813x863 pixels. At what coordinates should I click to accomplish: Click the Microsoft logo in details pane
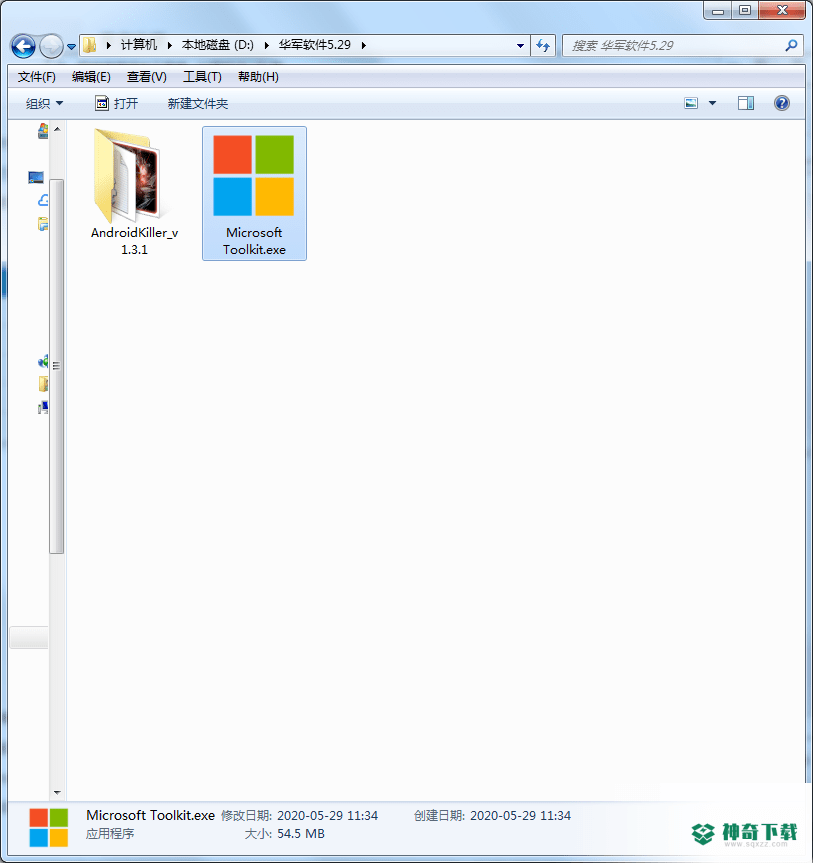[x=48, y=827]
